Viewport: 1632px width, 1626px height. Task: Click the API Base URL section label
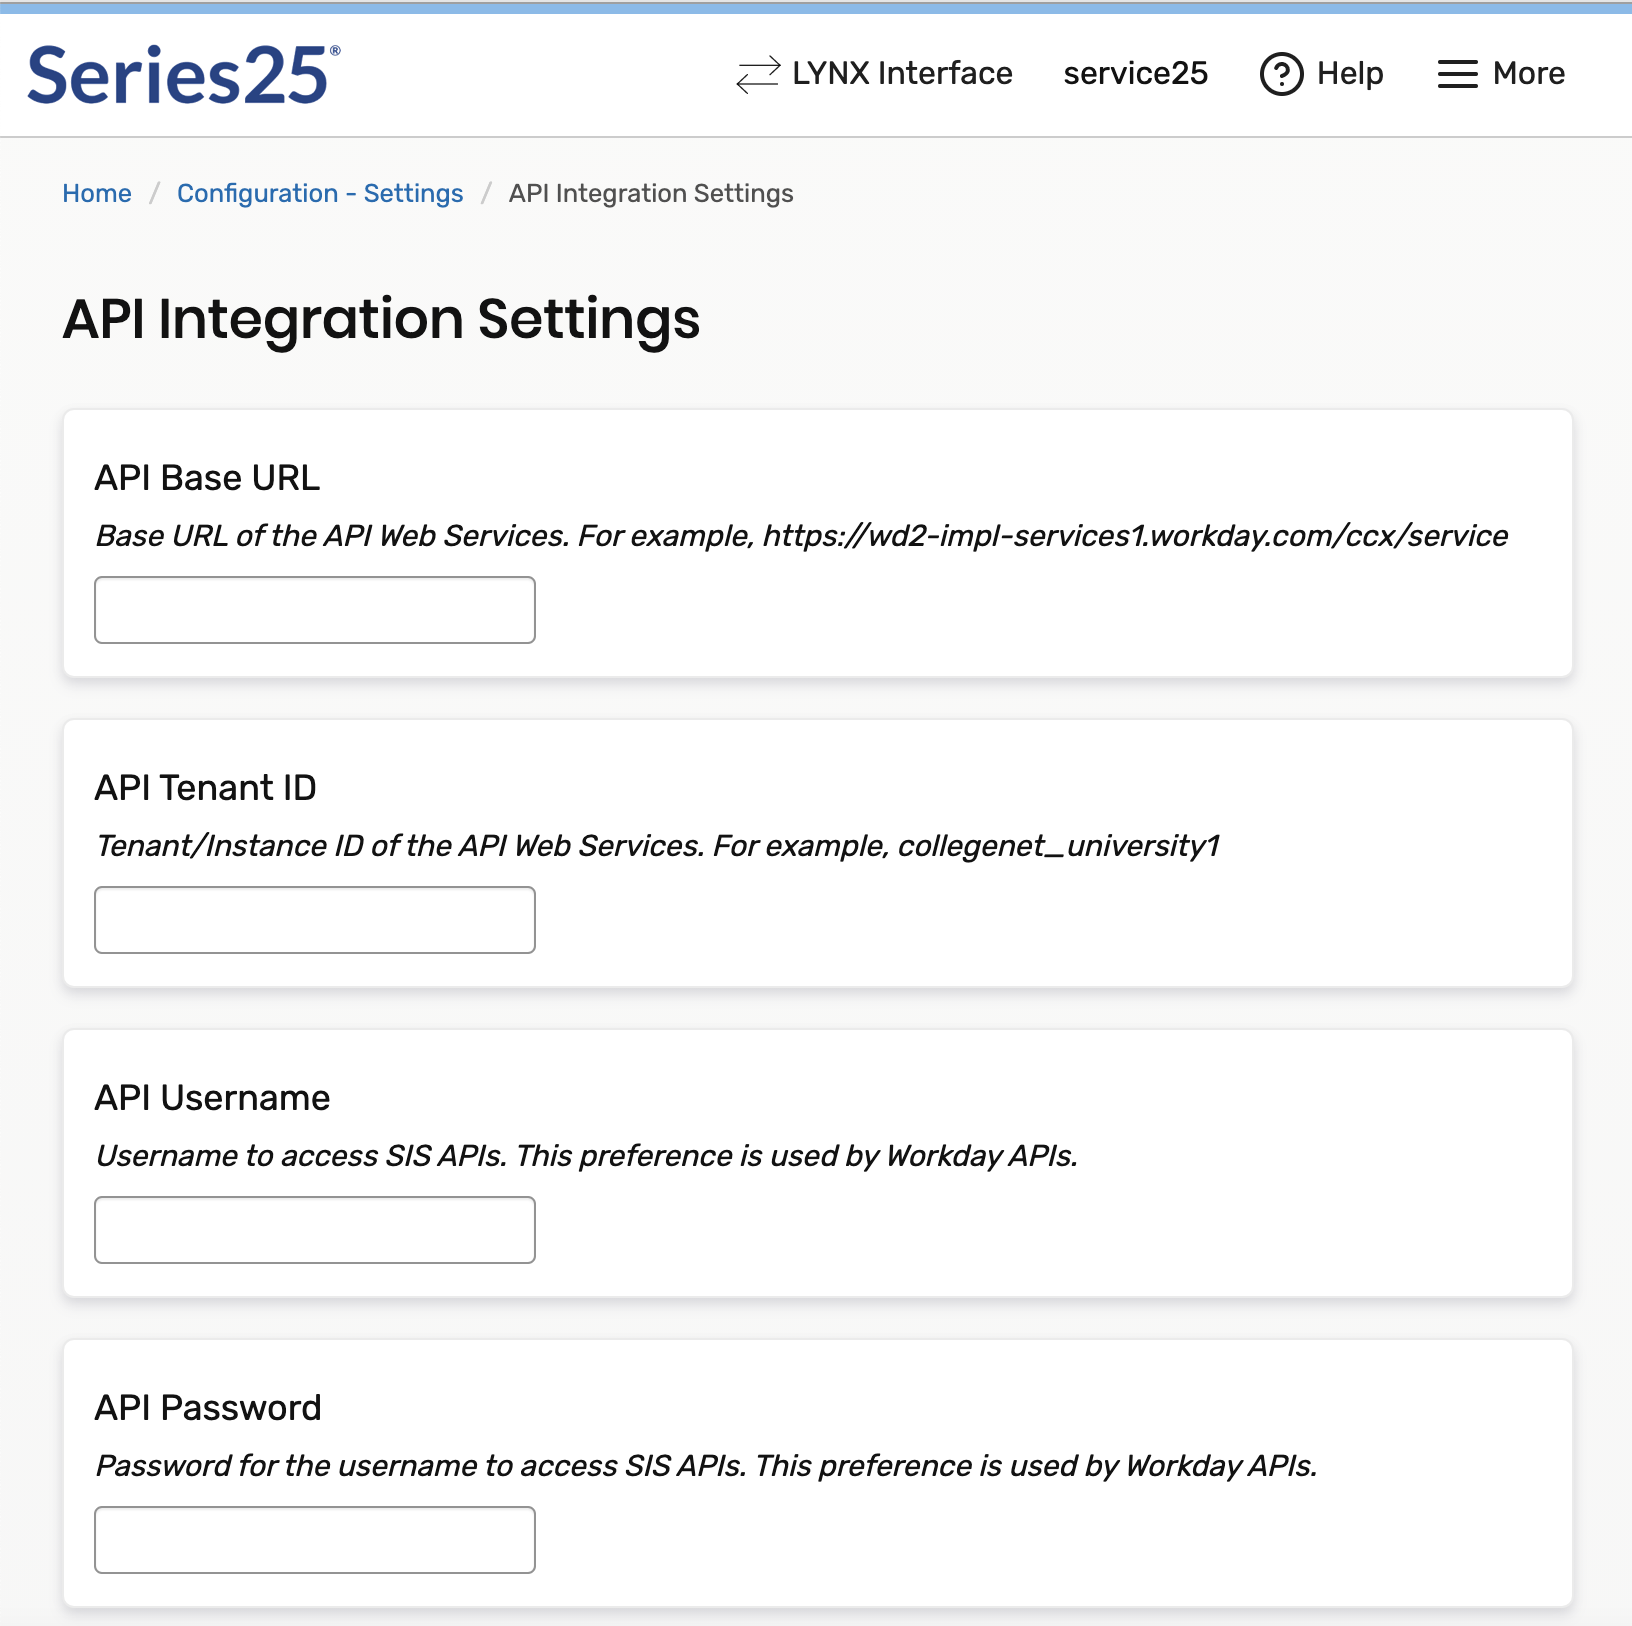(207, 478)
